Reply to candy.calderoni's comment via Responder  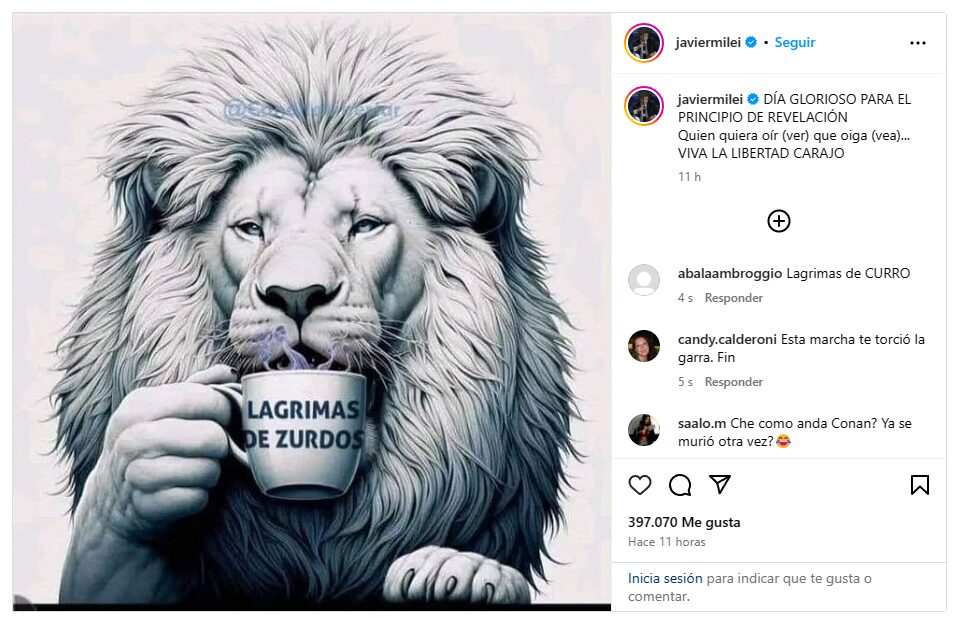click(x=733, y=382)
